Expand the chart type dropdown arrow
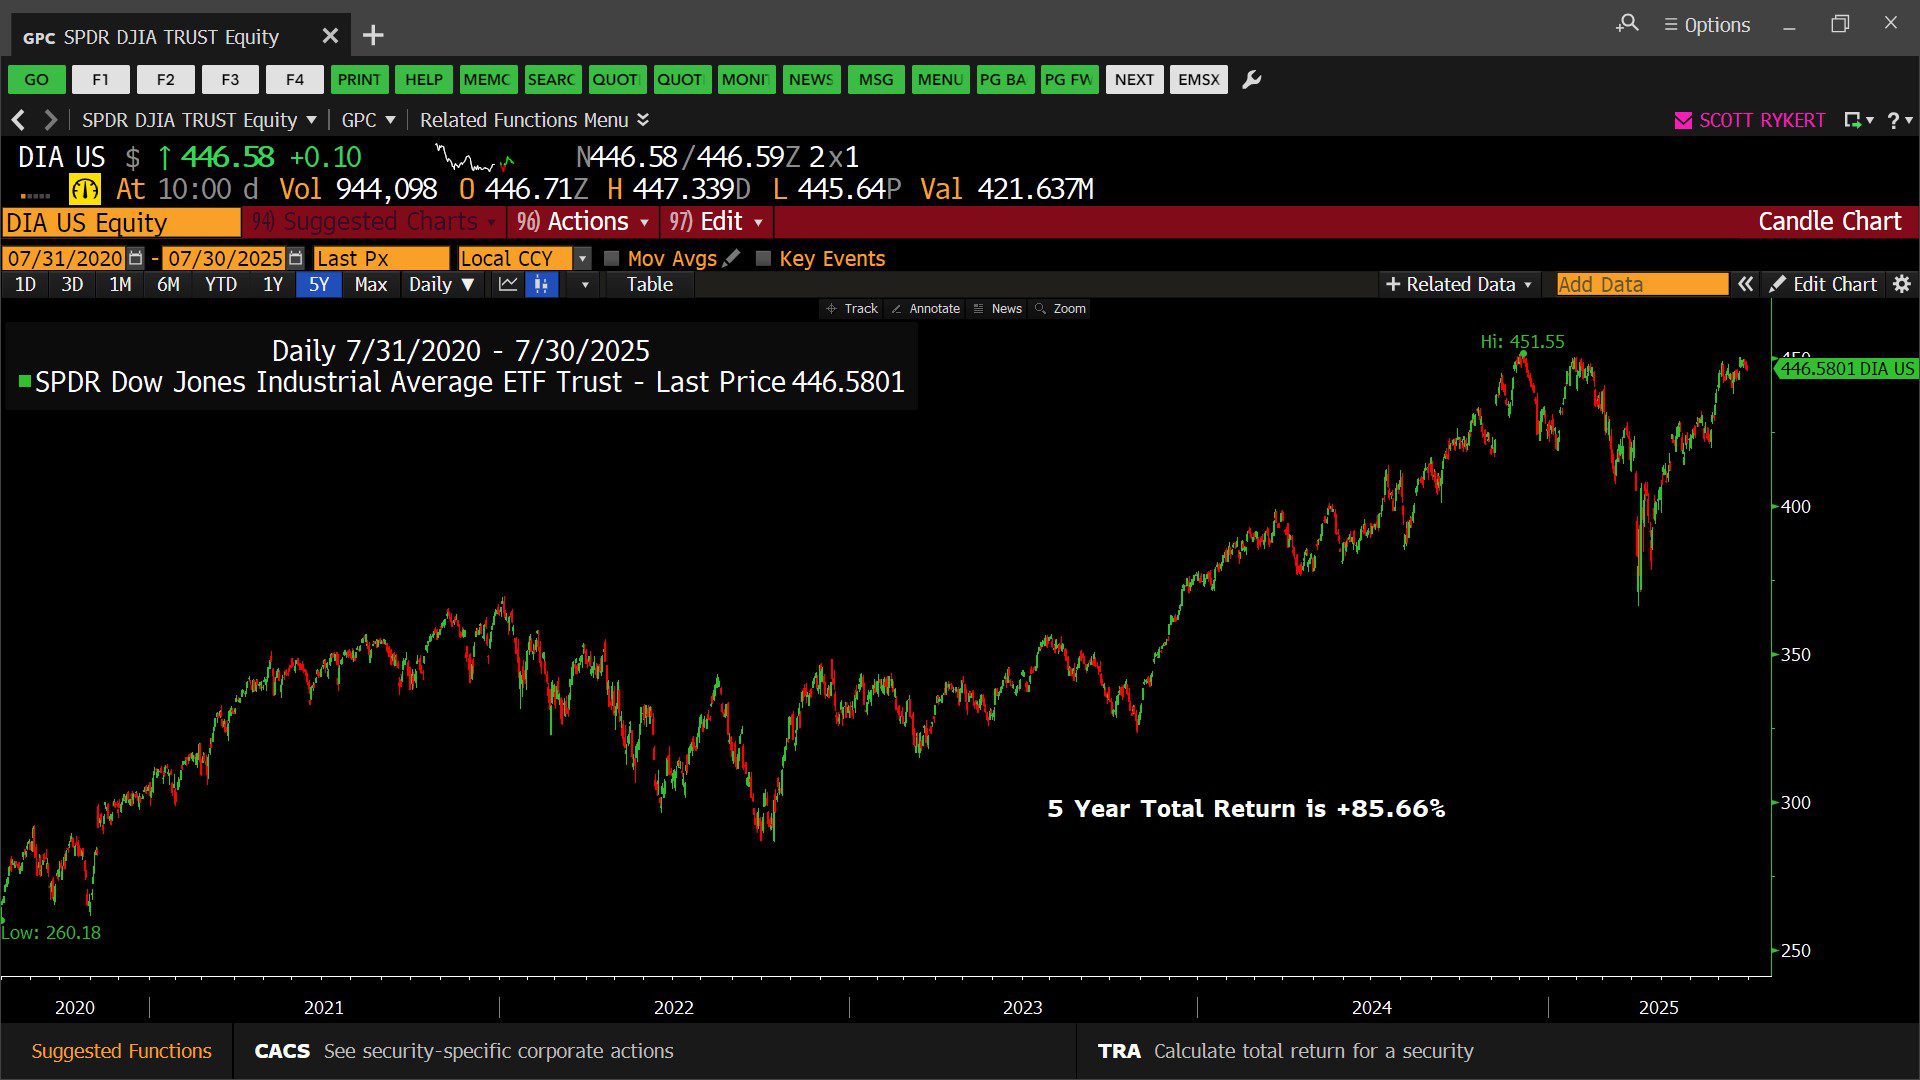The width and height of the screenshot is (1920, 1080). [x=585, y=285]
